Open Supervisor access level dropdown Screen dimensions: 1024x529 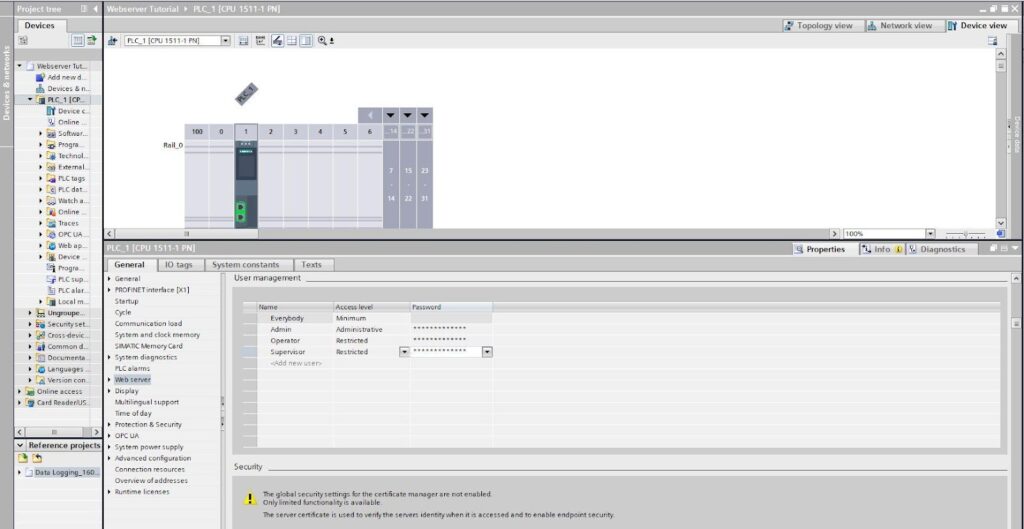pos(404,352)
